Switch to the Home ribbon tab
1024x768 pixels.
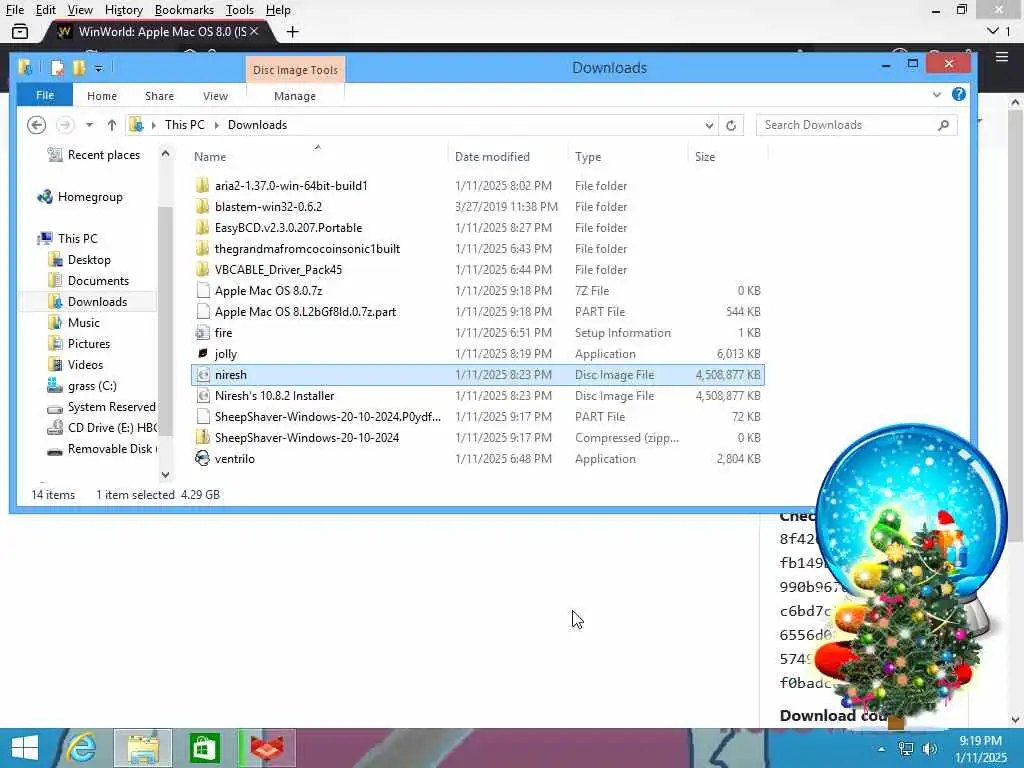tap(102, 96)
